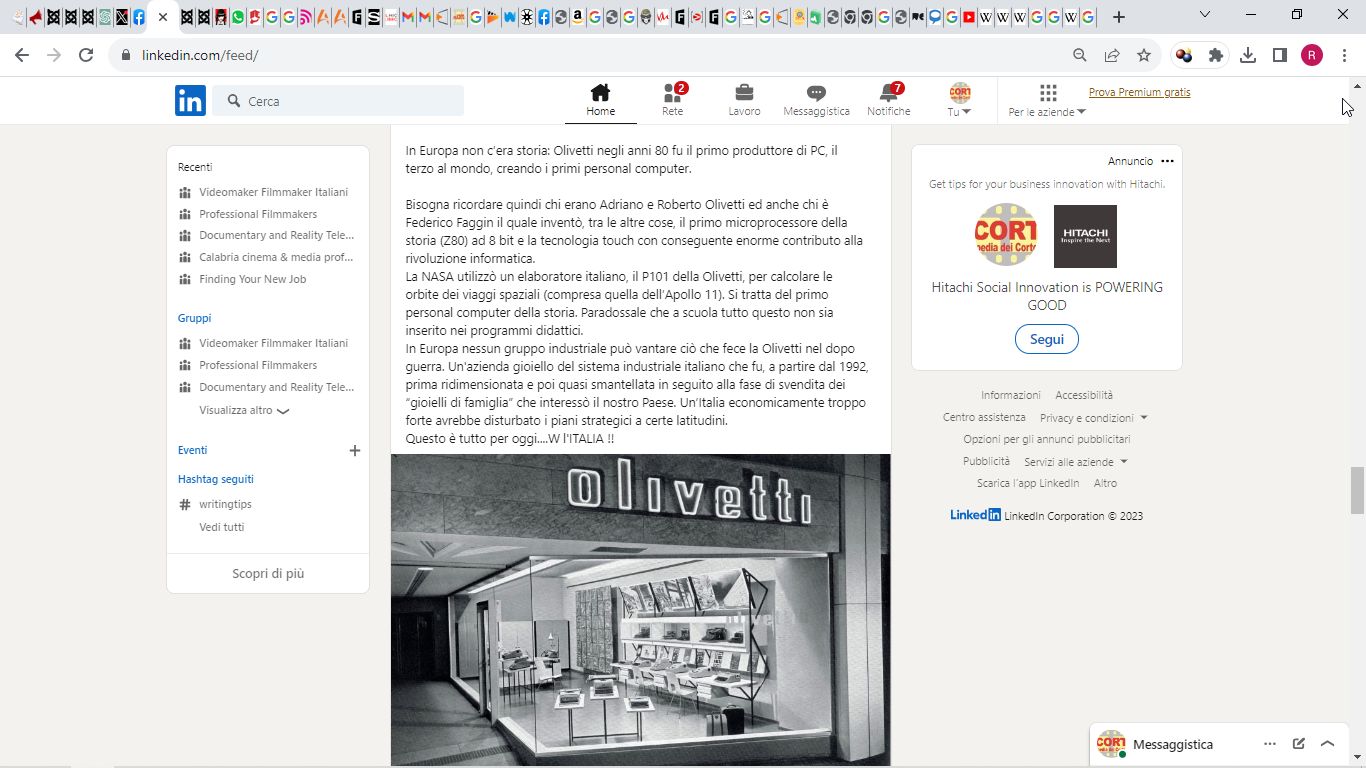
Task: Click the compose new message icon
Action: [1298, 744]
